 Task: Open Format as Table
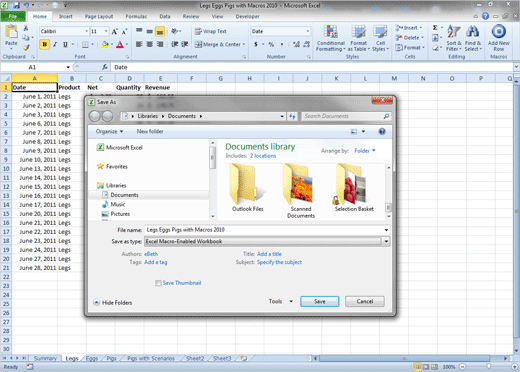tap(359, 39)
